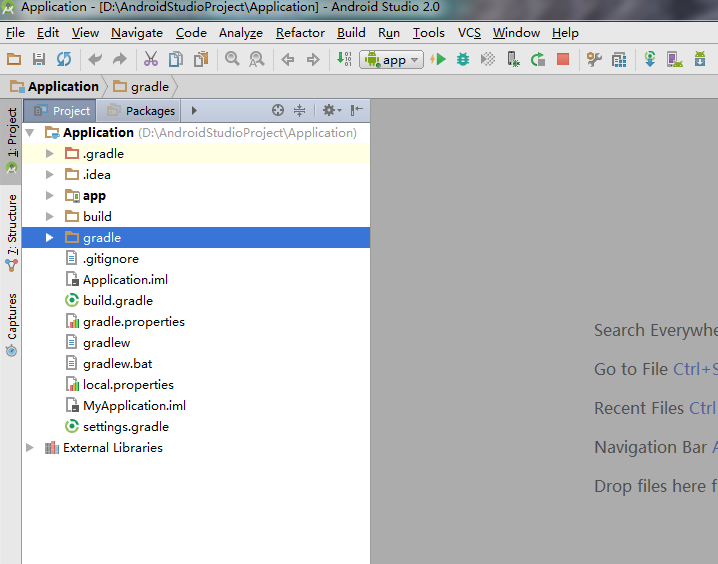Open the app run configuration dropdown
718x564 pixels.
coord(392,60)
